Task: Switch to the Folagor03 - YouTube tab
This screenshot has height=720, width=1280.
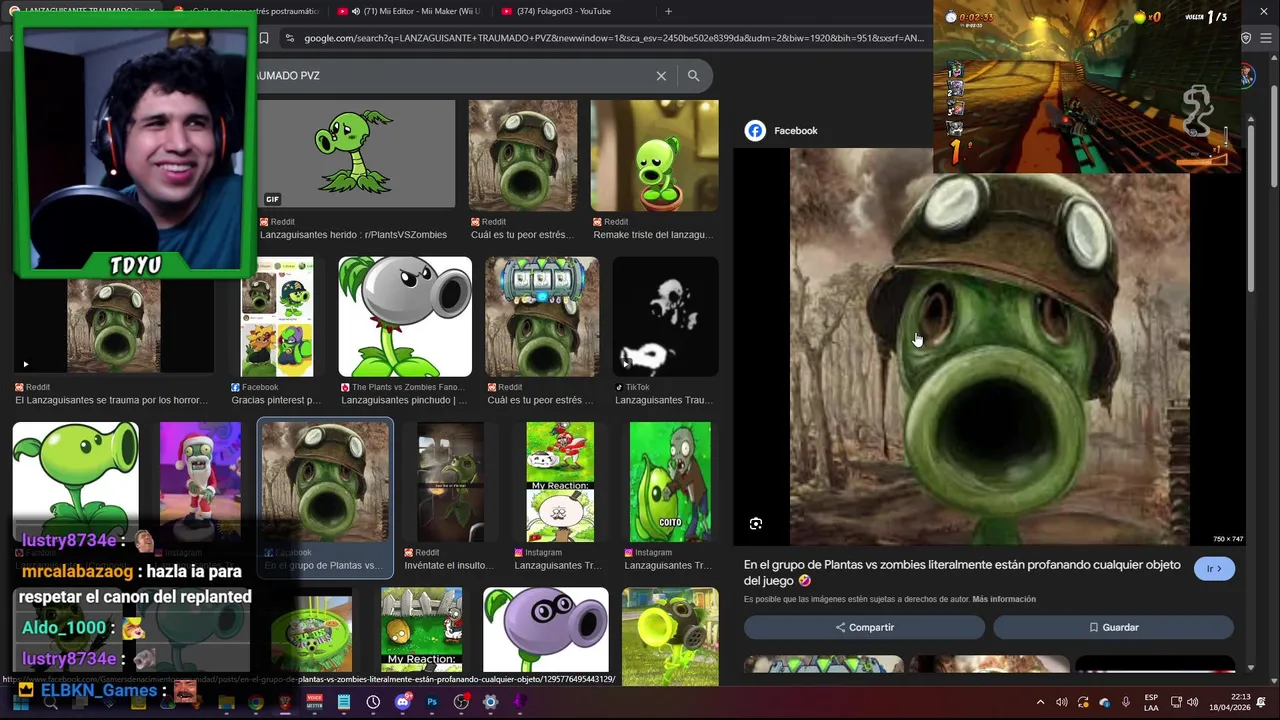Action: (565, 11)
